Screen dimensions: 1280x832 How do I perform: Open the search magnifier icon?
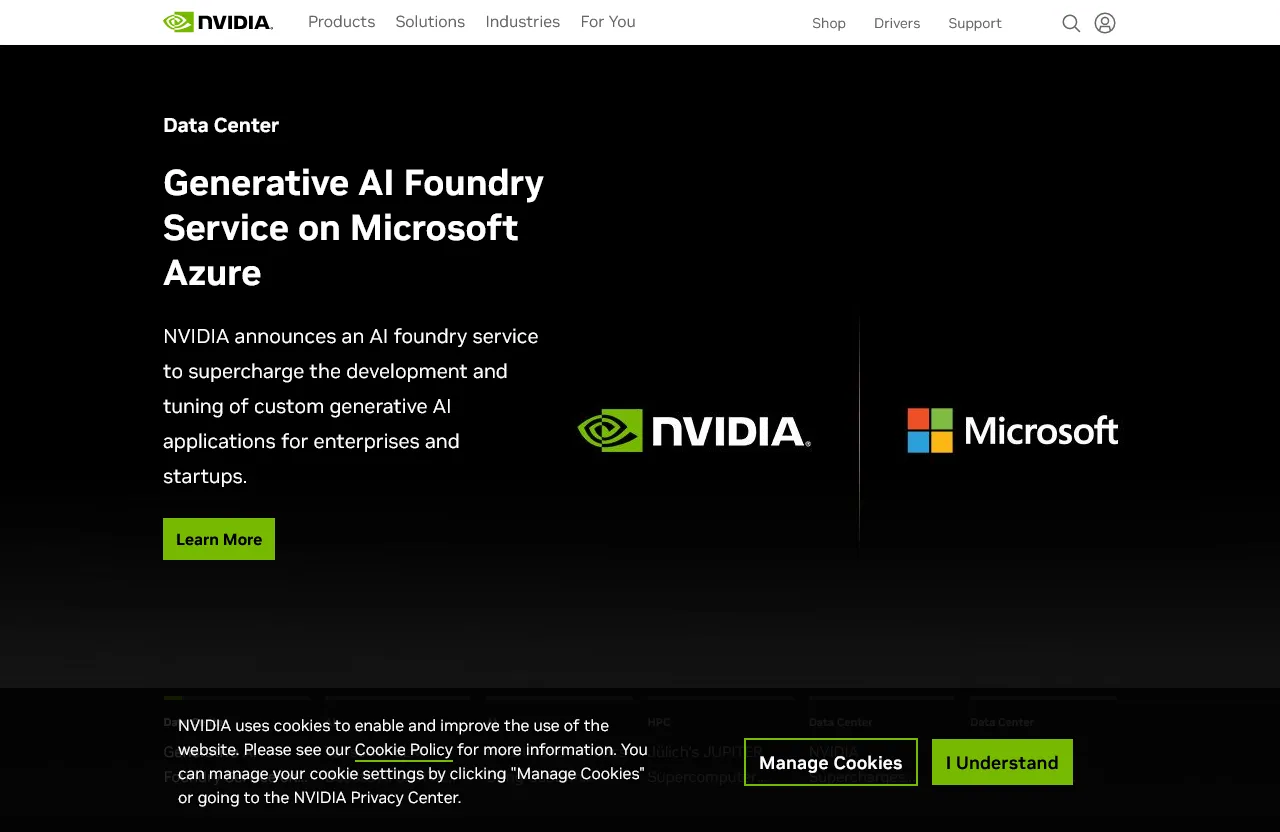coord(1071,23)
